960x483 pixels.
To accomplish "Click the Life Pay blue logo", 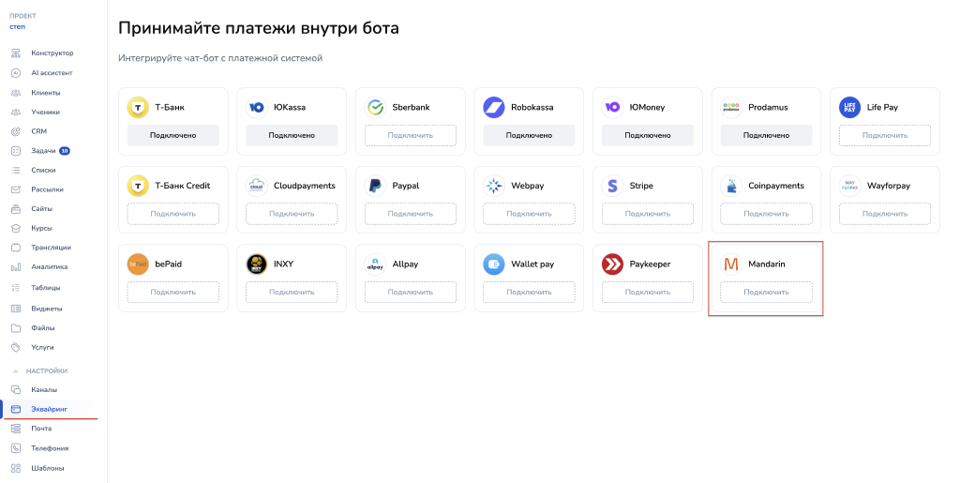I will [850, 107].
